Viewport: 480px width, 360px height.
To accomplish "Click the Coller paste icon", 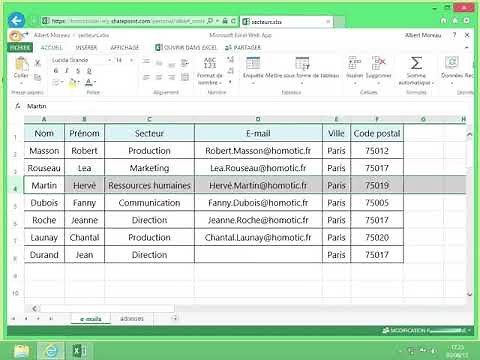I will [21, 64].
